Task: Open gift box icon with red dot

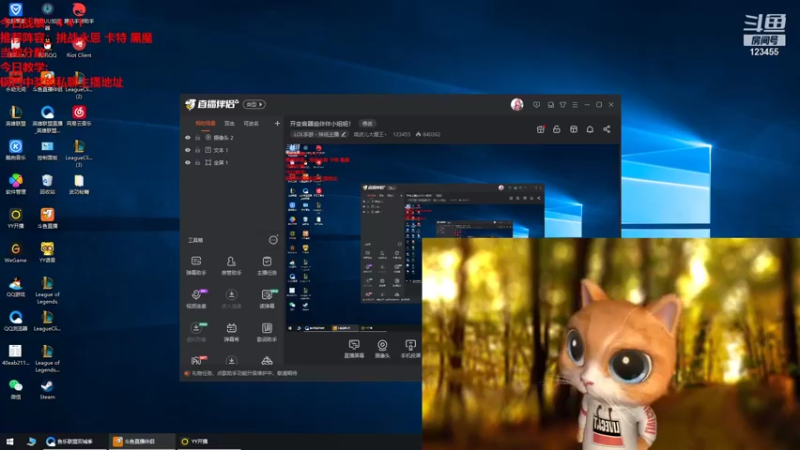Action: pos(541,129)
